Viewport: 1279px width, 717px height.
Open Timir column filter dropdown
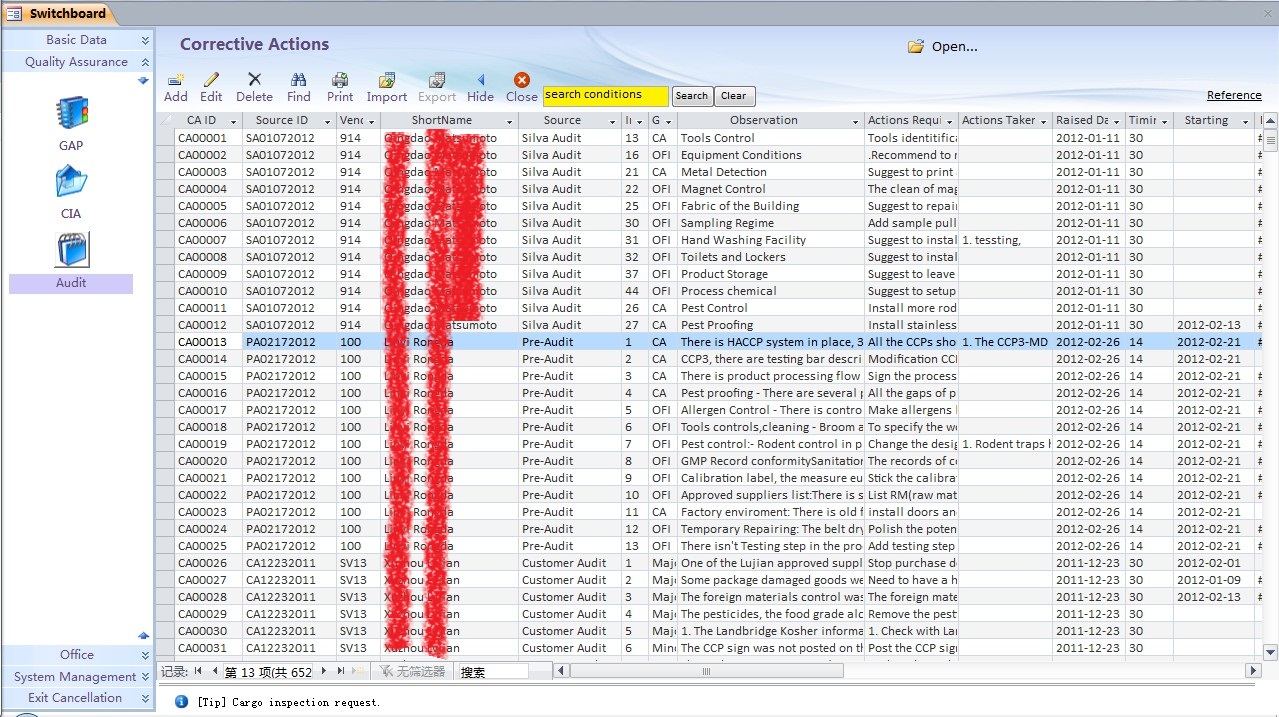tap(1164, 121)
